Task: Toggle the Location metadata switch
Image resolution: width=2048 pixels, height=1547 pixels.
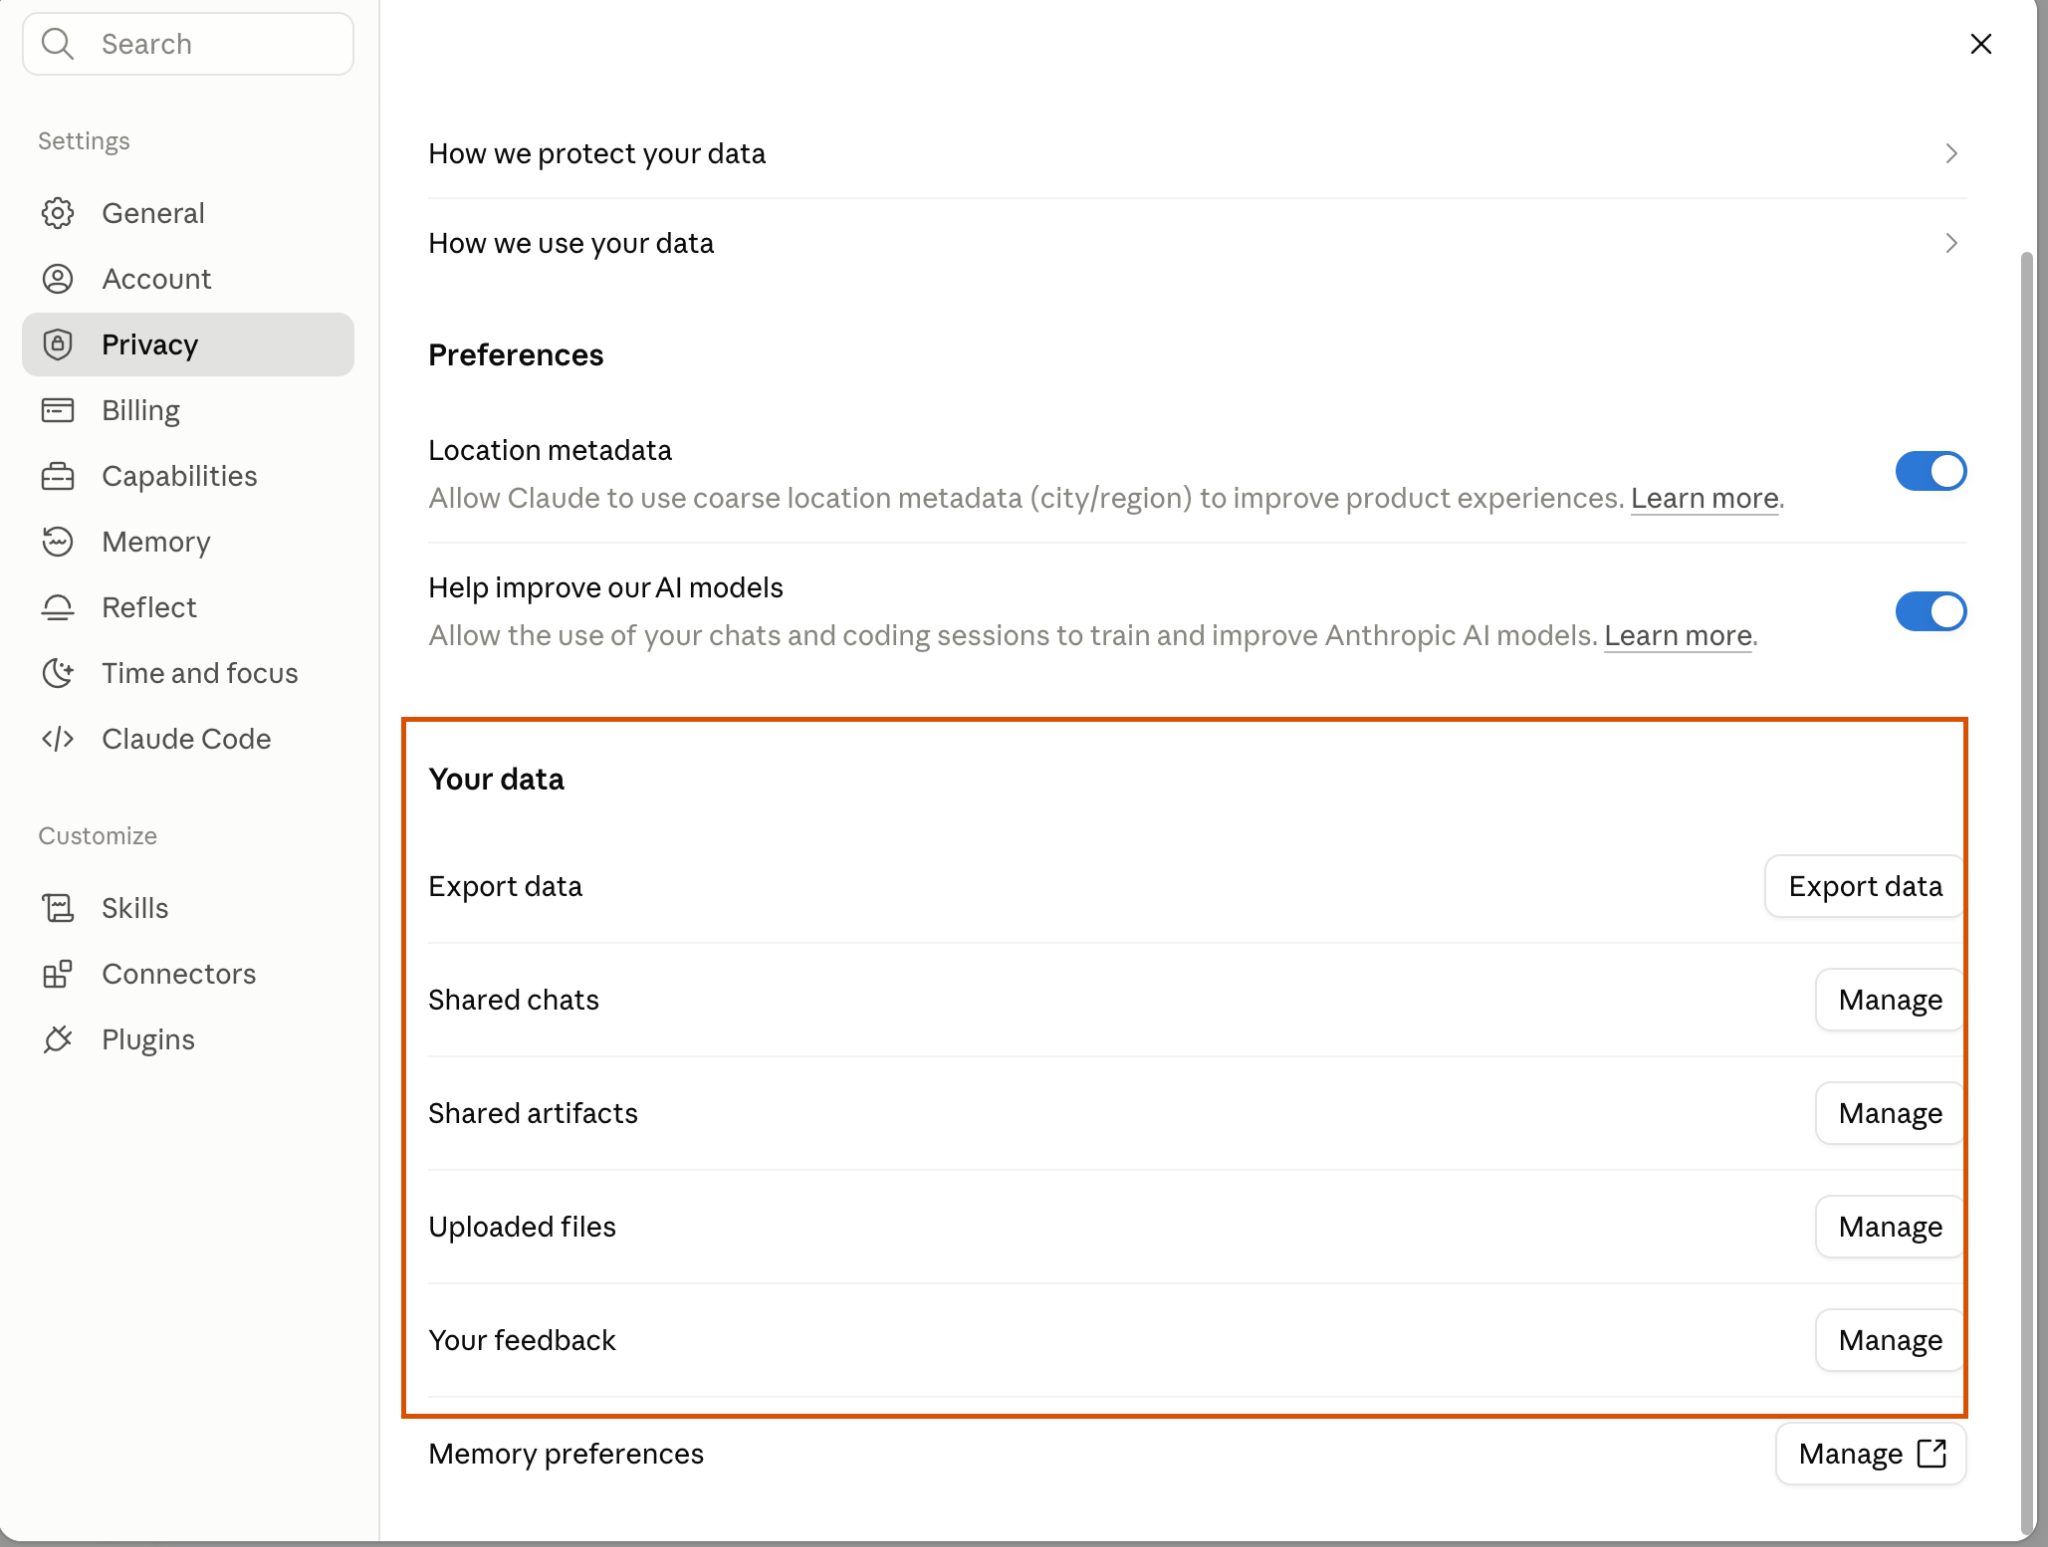Action: pos(1931,471)
